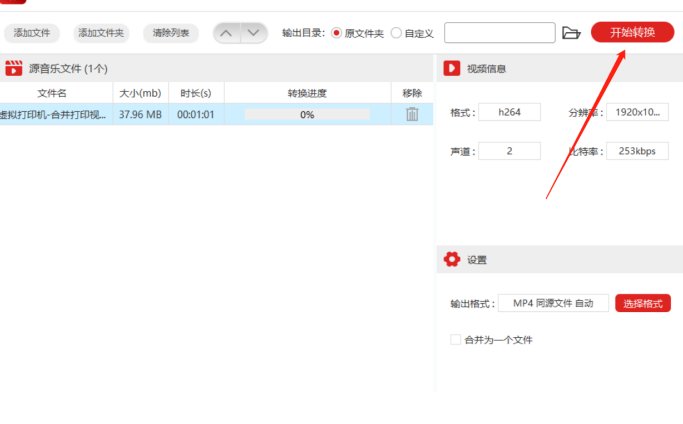Click the 视频信息 panel title
Viewport: 683px width, 424px height.
pyautogui.click(x=486, y=68)
